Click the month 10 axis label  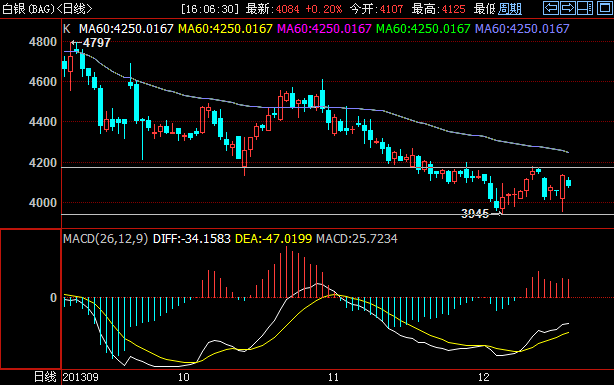click(184, 377)
